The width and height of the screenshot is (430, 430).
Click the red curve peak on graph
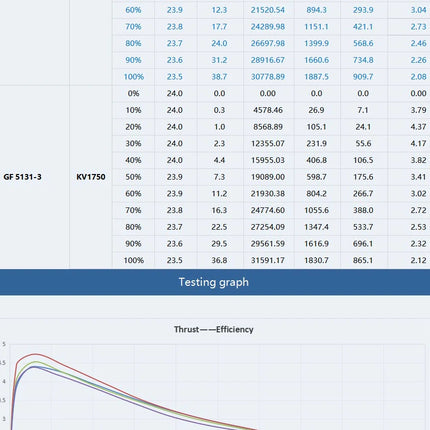tap(36, 354)
